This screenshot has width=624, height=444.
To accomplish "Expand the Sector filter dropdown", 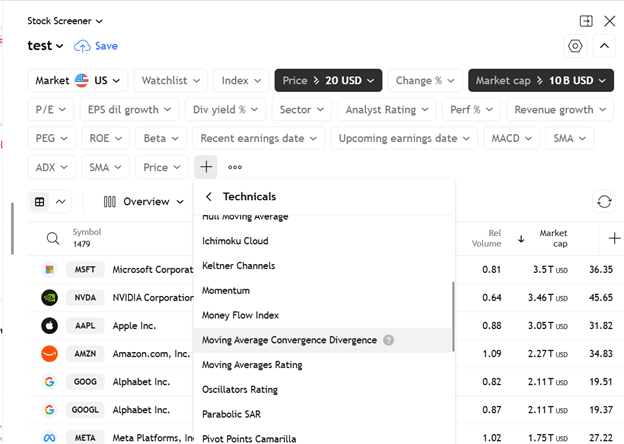I will tap(301, 110).
